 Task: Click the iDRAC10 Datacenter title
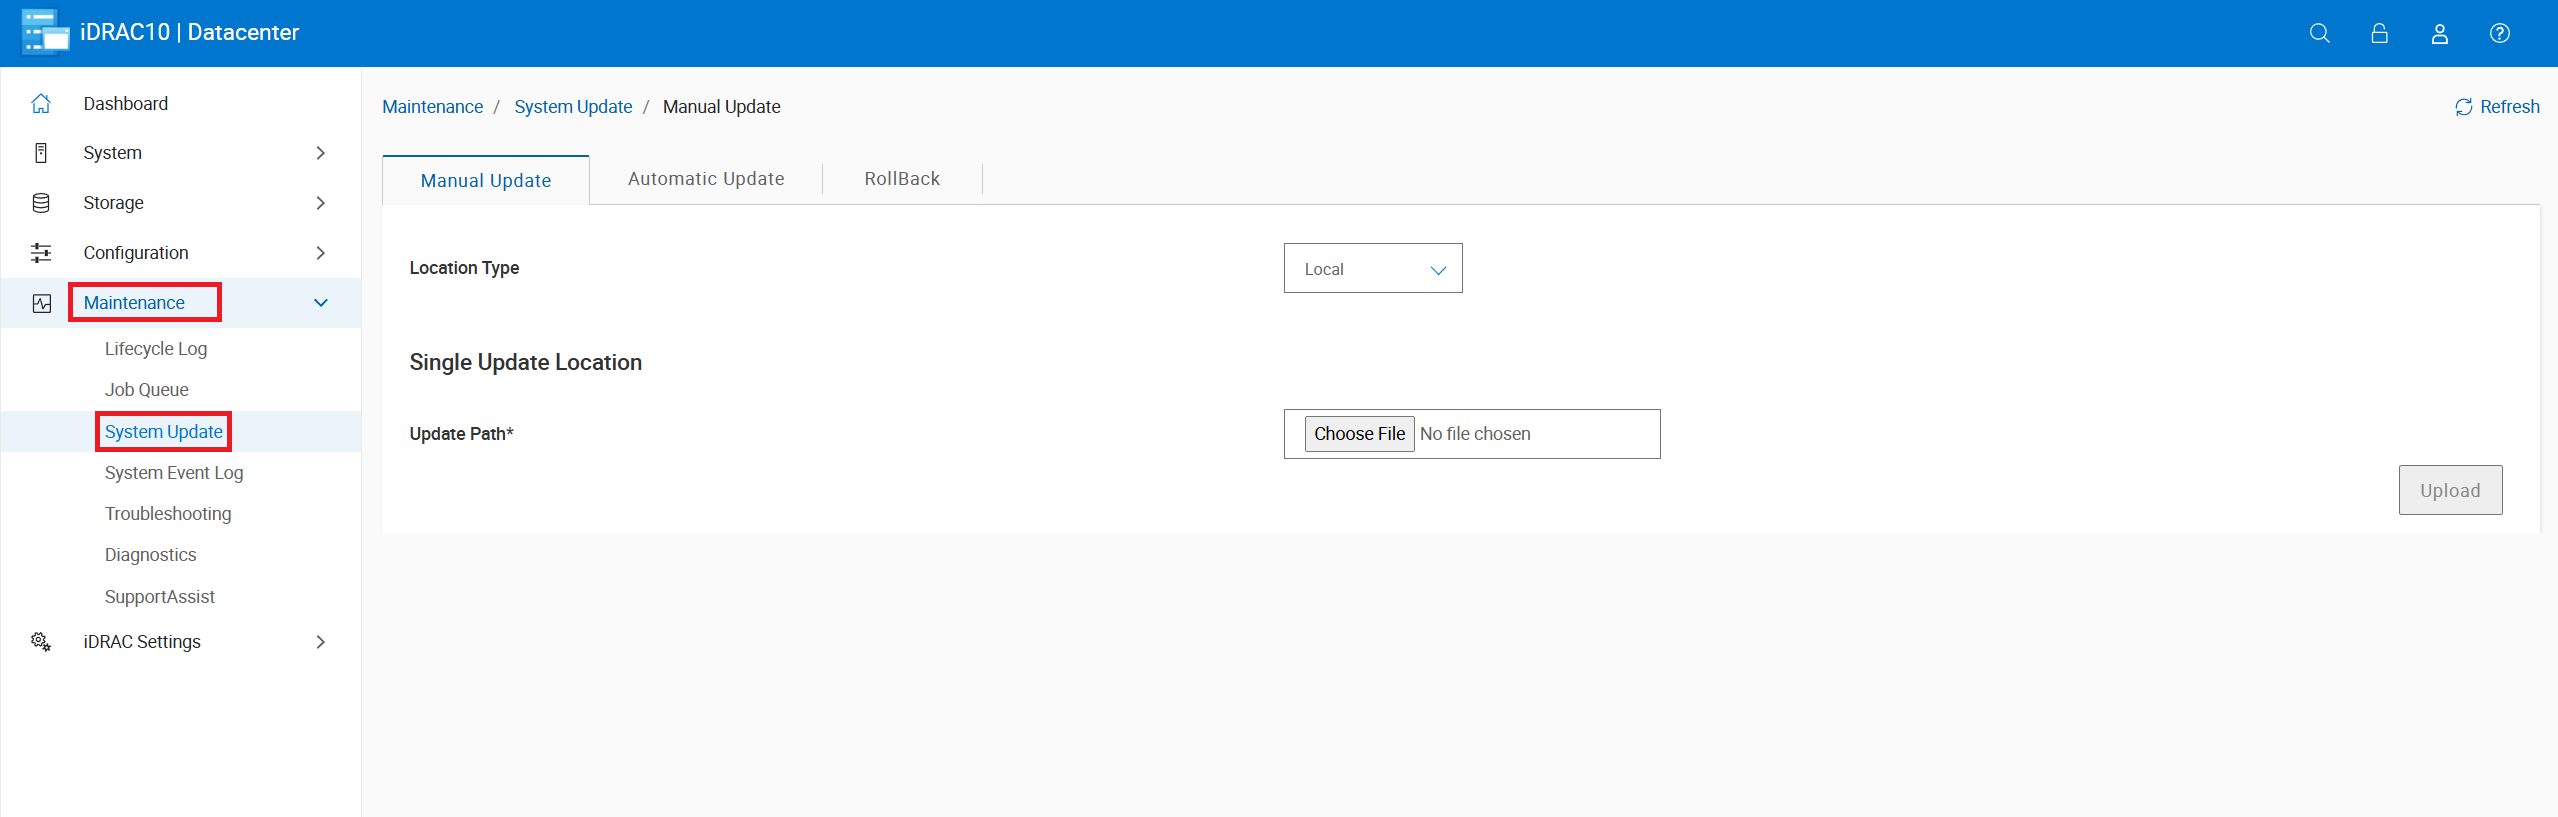coord(190,32)
